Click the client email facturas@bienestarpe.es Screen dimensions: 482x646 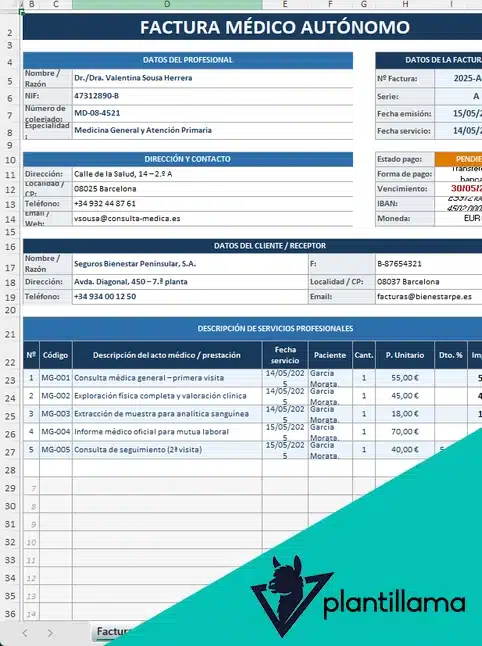point(428,297)
